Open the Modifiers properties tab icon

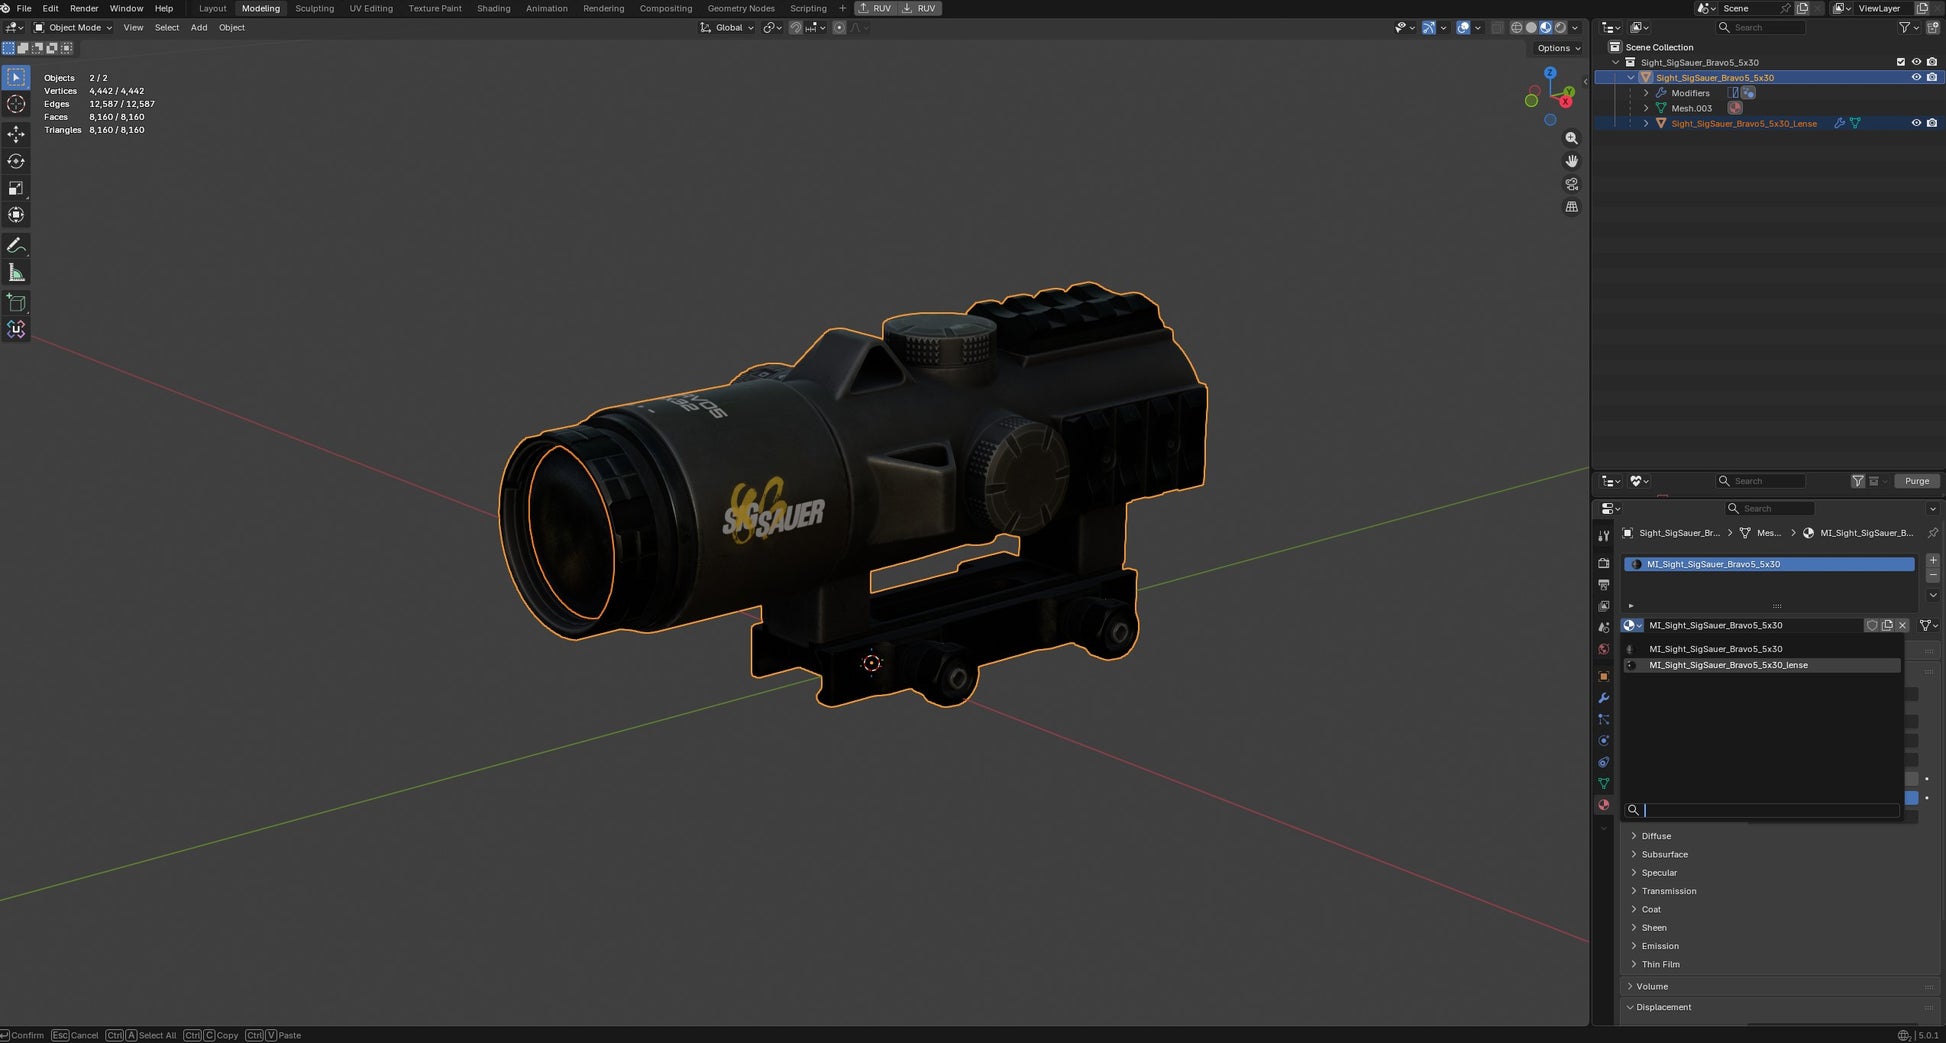[1603, 698]
